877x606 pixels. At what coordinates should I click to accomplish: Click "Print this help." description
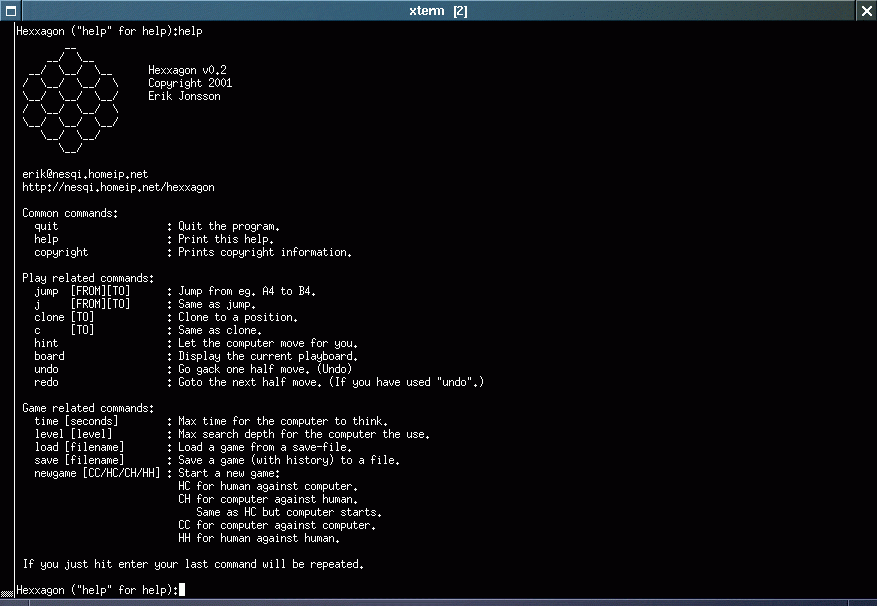click(226, 239)
